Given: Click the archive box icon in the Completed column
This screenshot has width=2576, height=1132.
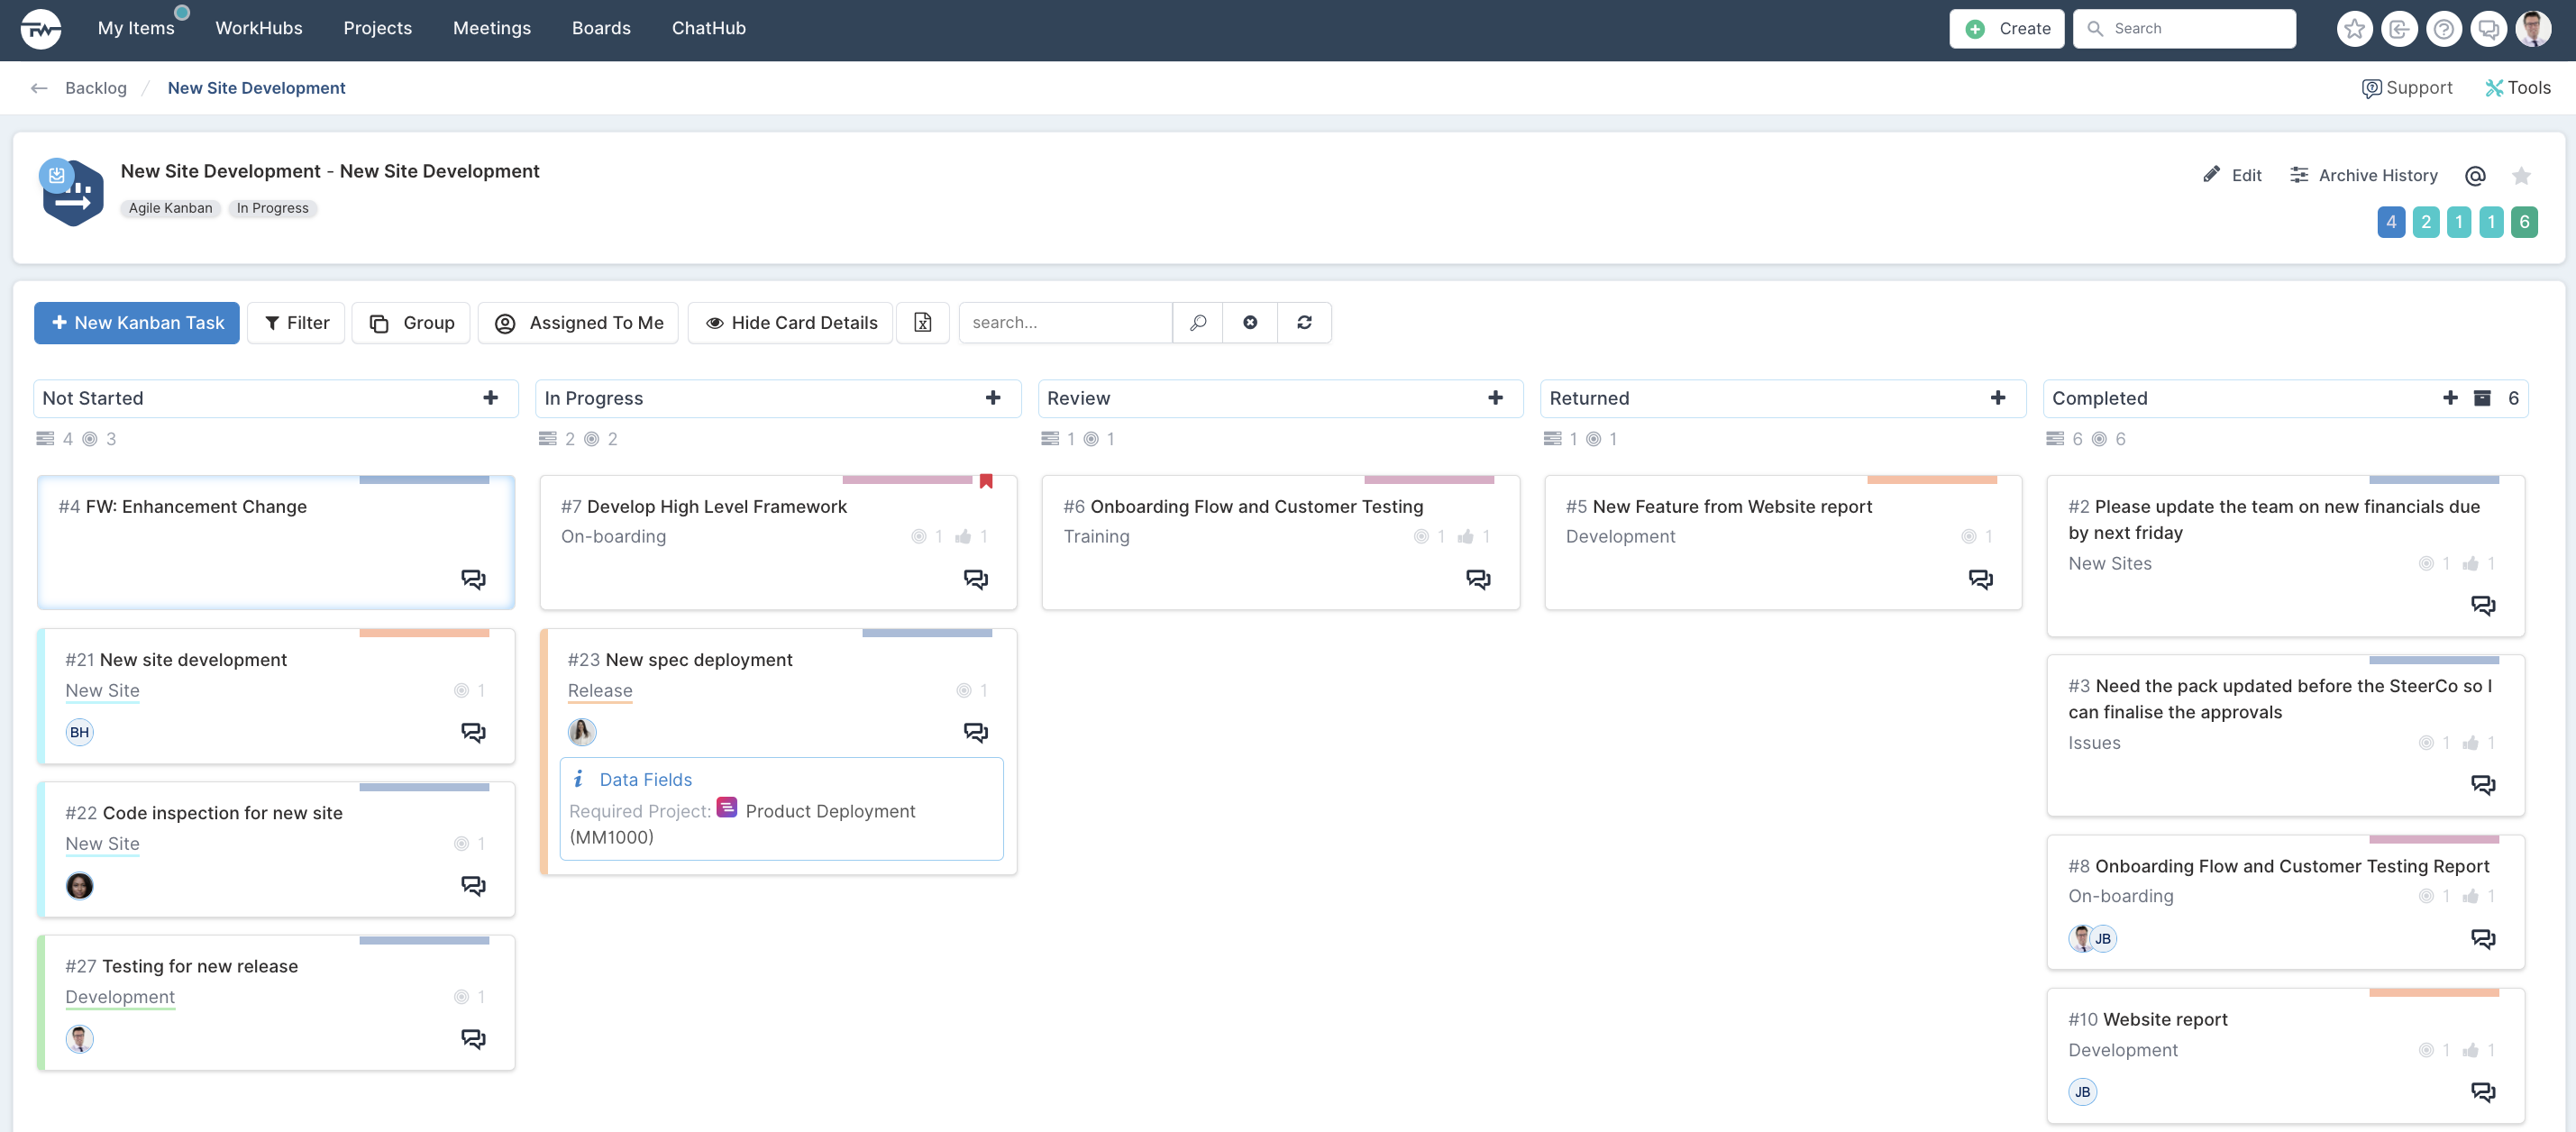Looking at the screenshot, I should point(2482,398).
